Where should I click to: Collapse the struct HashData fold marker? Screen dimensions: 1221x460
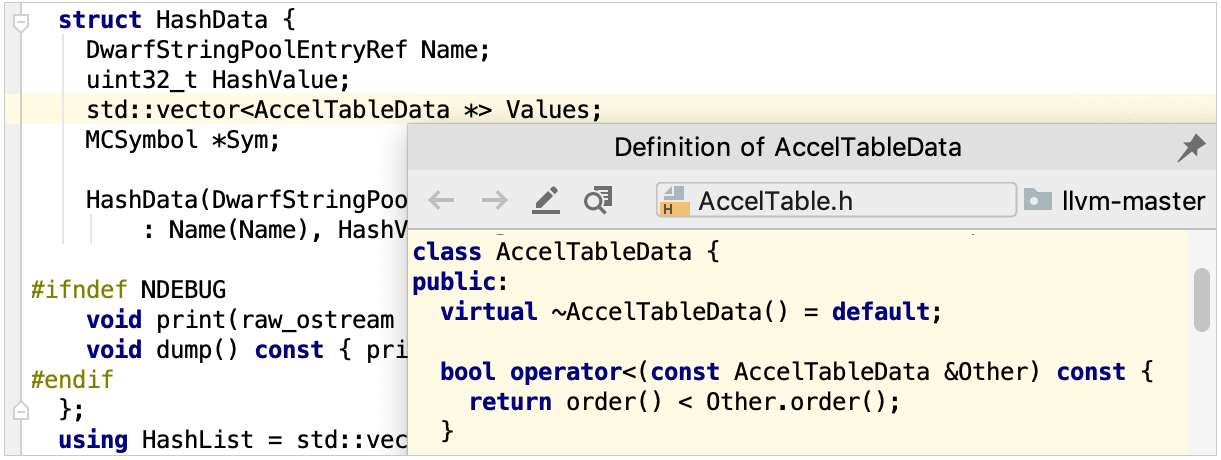pos(19,21)
